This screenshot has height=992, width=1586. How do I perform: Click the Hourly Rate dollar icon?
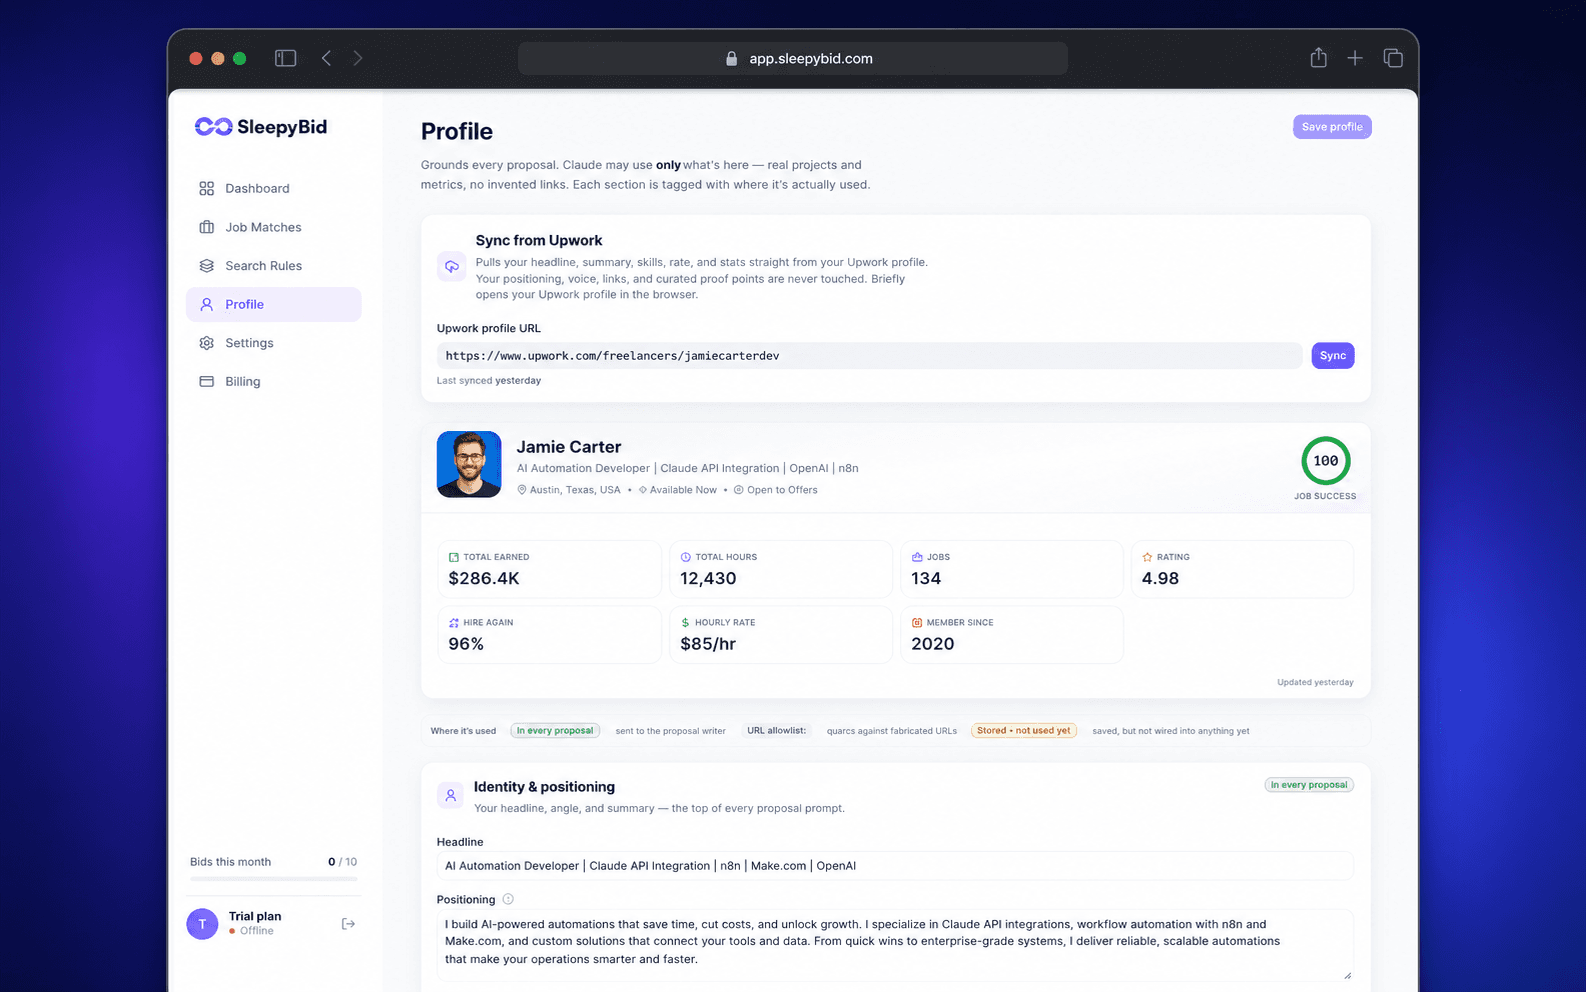pos(685,623)
